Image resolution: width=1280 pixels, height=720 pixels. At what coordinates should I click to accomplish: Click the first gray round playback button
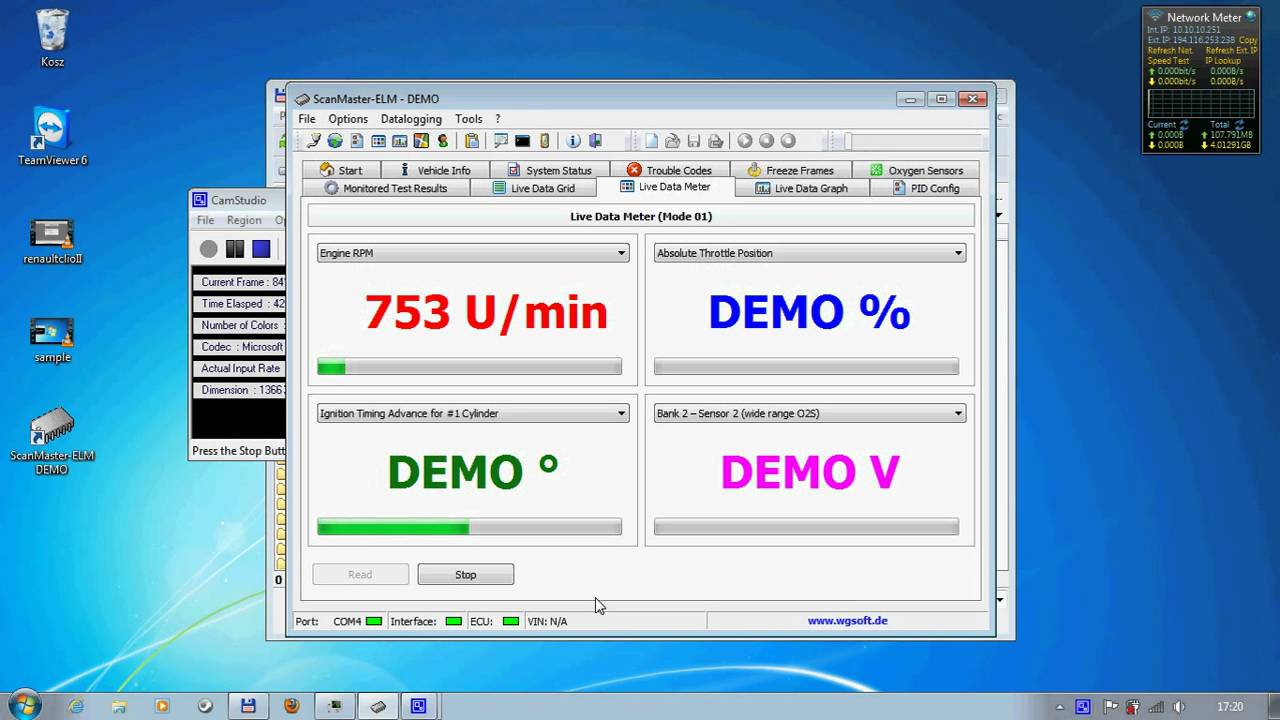[x=745, y=141]
